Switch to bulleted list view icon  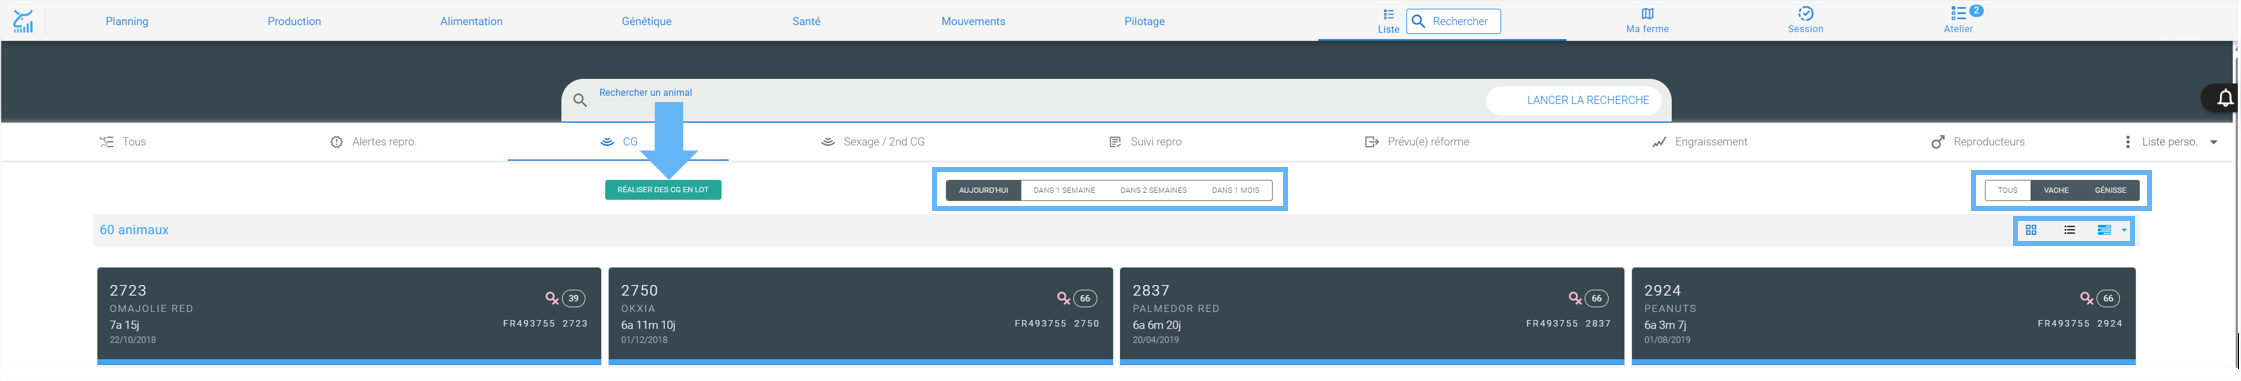[x=2069, y=230]
